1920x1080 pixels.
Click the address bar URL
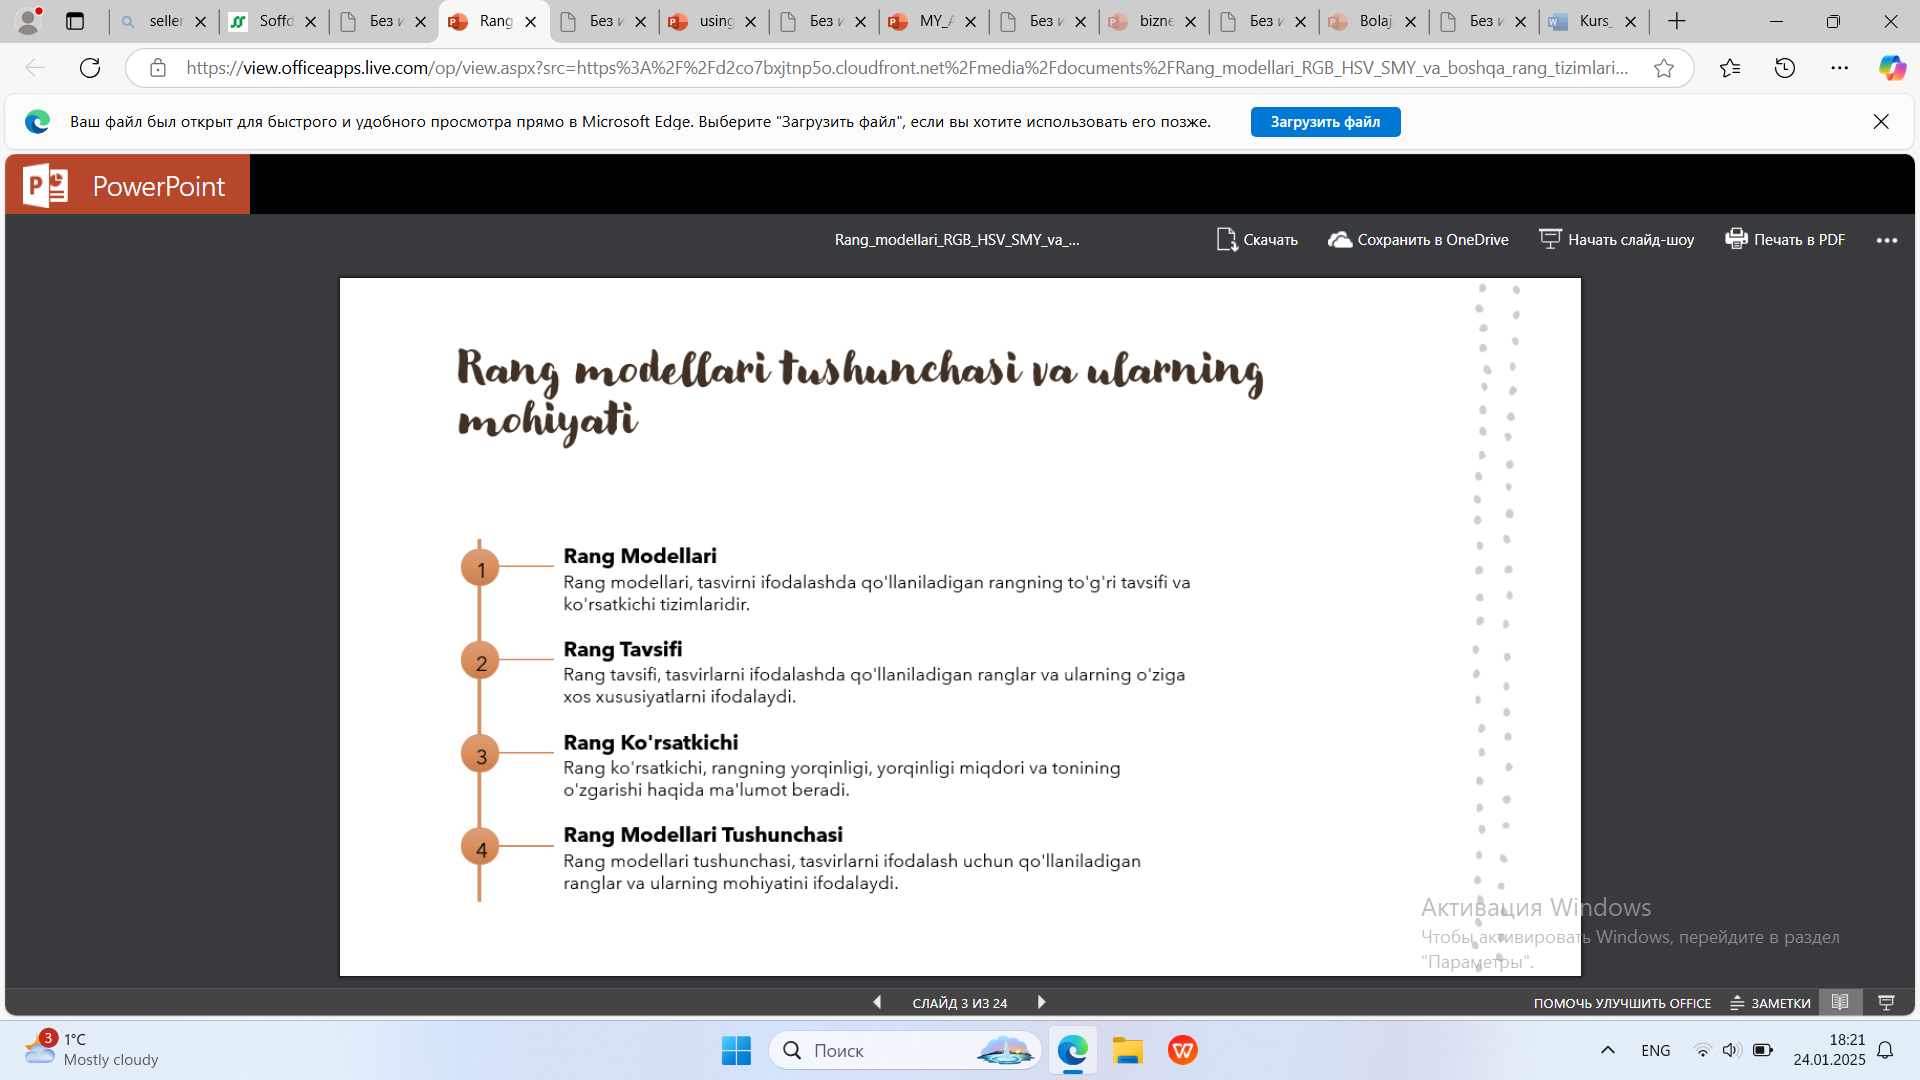(907, 68)
